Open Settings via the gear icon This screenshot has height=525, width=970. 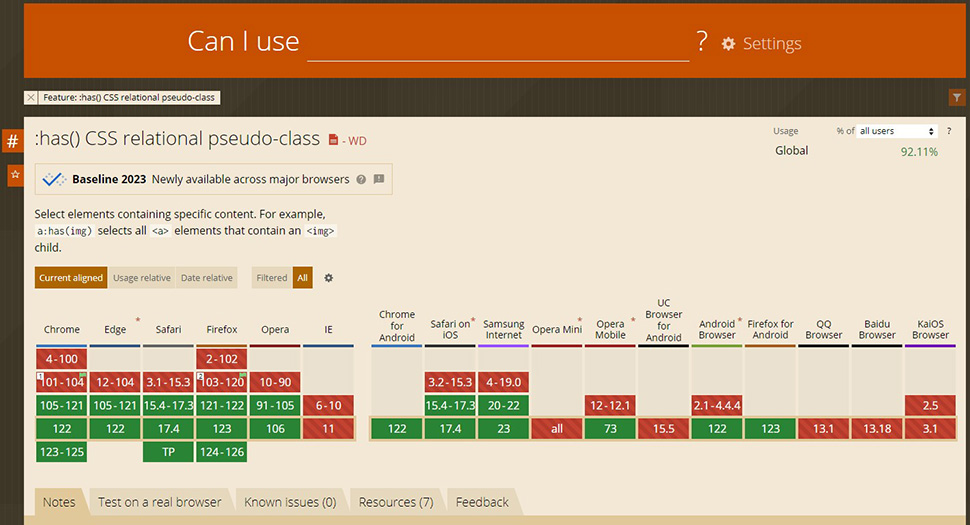728,44
